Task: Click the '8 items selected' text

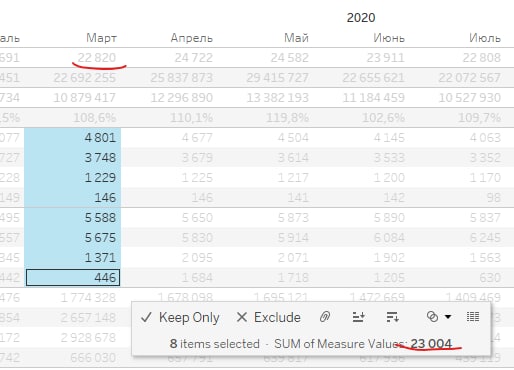Action: [215, 344]
